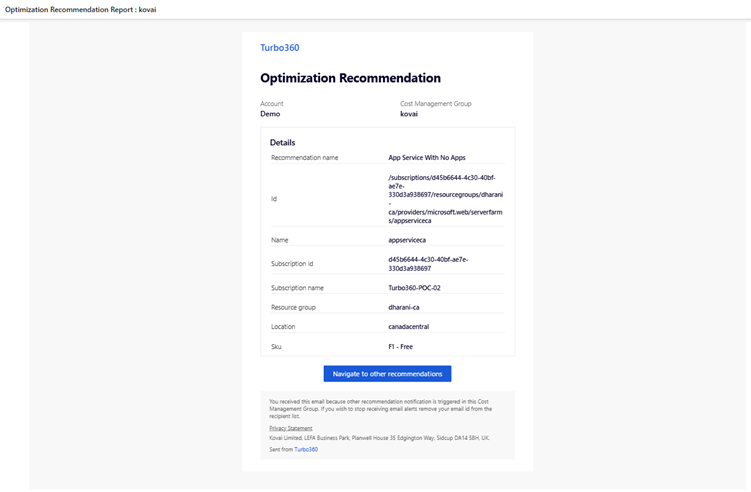Click the Kovai Limited address line
Viewport: 751px width, 492px height.
pos(379,438)
